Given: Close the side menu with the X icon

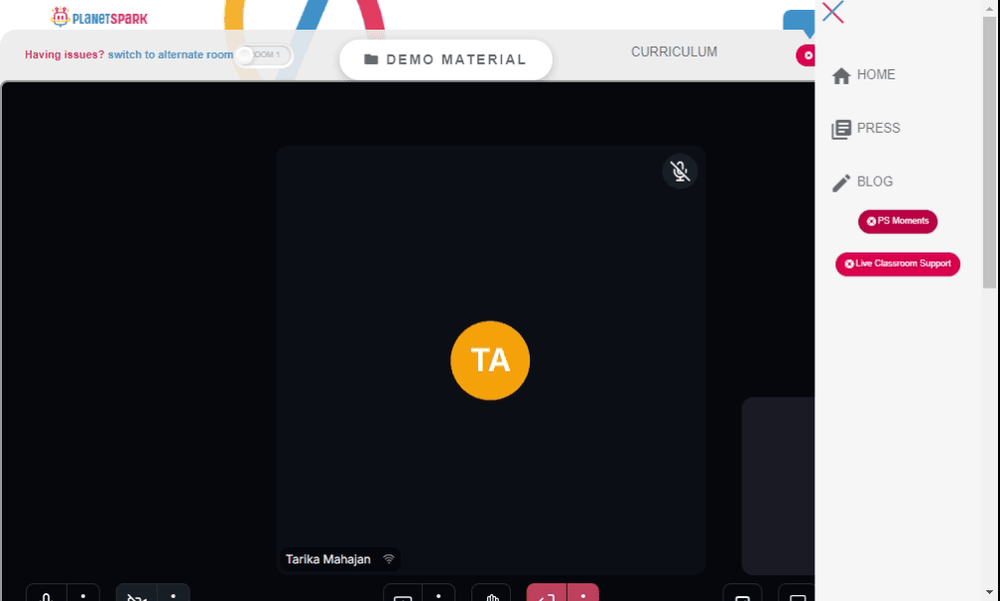Looking at the screenshot, I should click(x=833, y=12).
